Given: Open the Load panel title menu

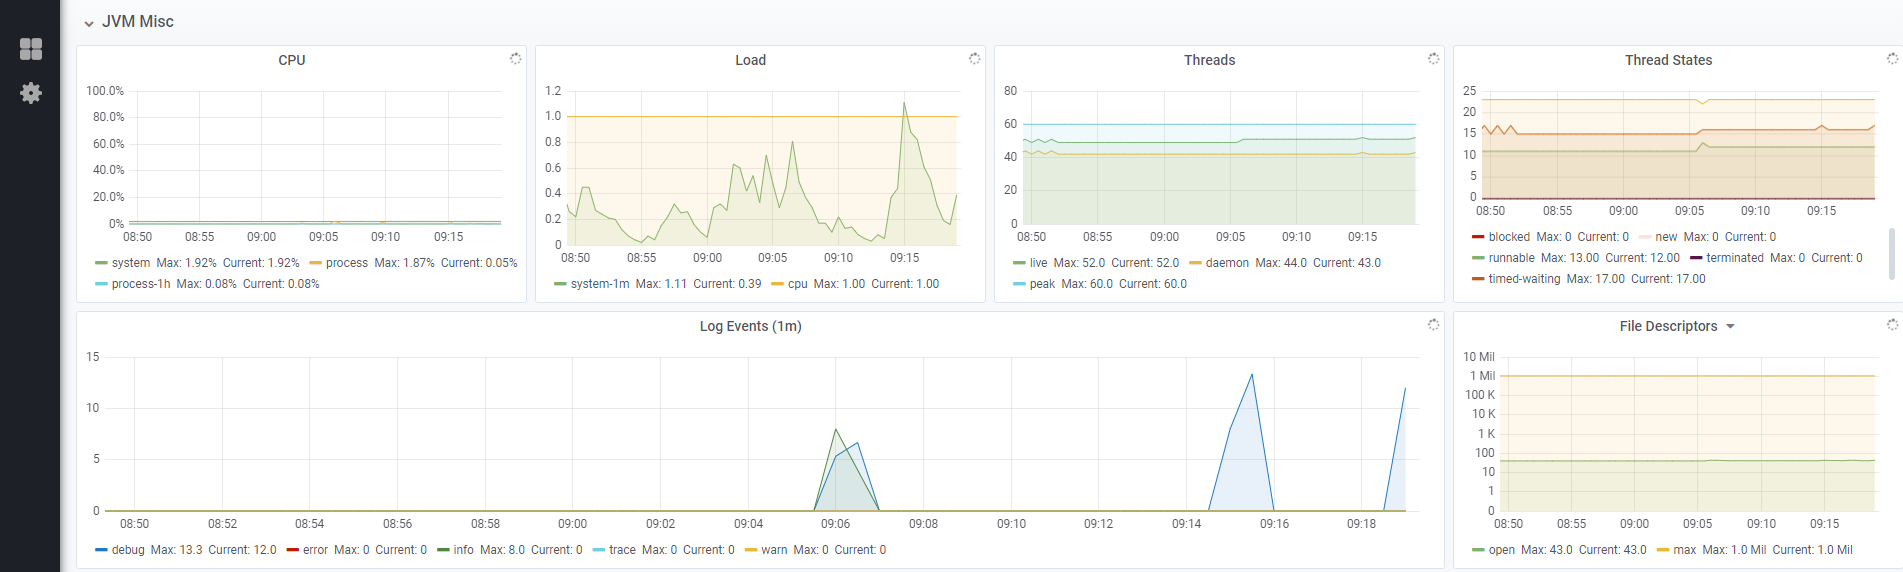Looking at the screenshot, I should tap(750, 60).
